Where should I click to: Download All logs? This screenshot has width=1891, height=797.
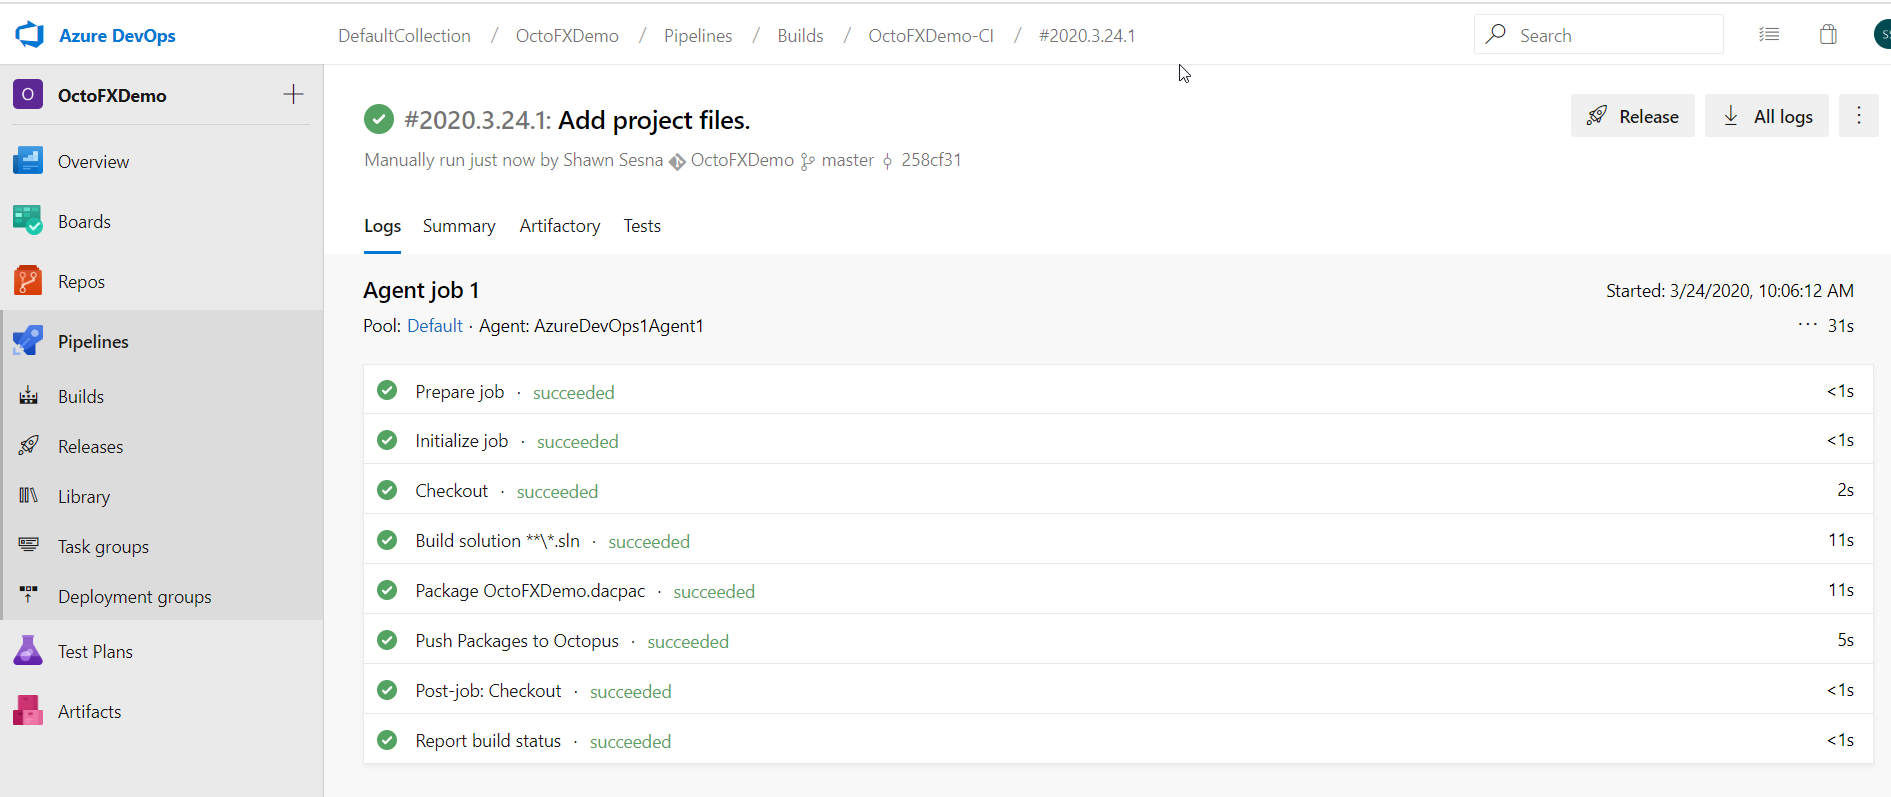(1766, 116)
